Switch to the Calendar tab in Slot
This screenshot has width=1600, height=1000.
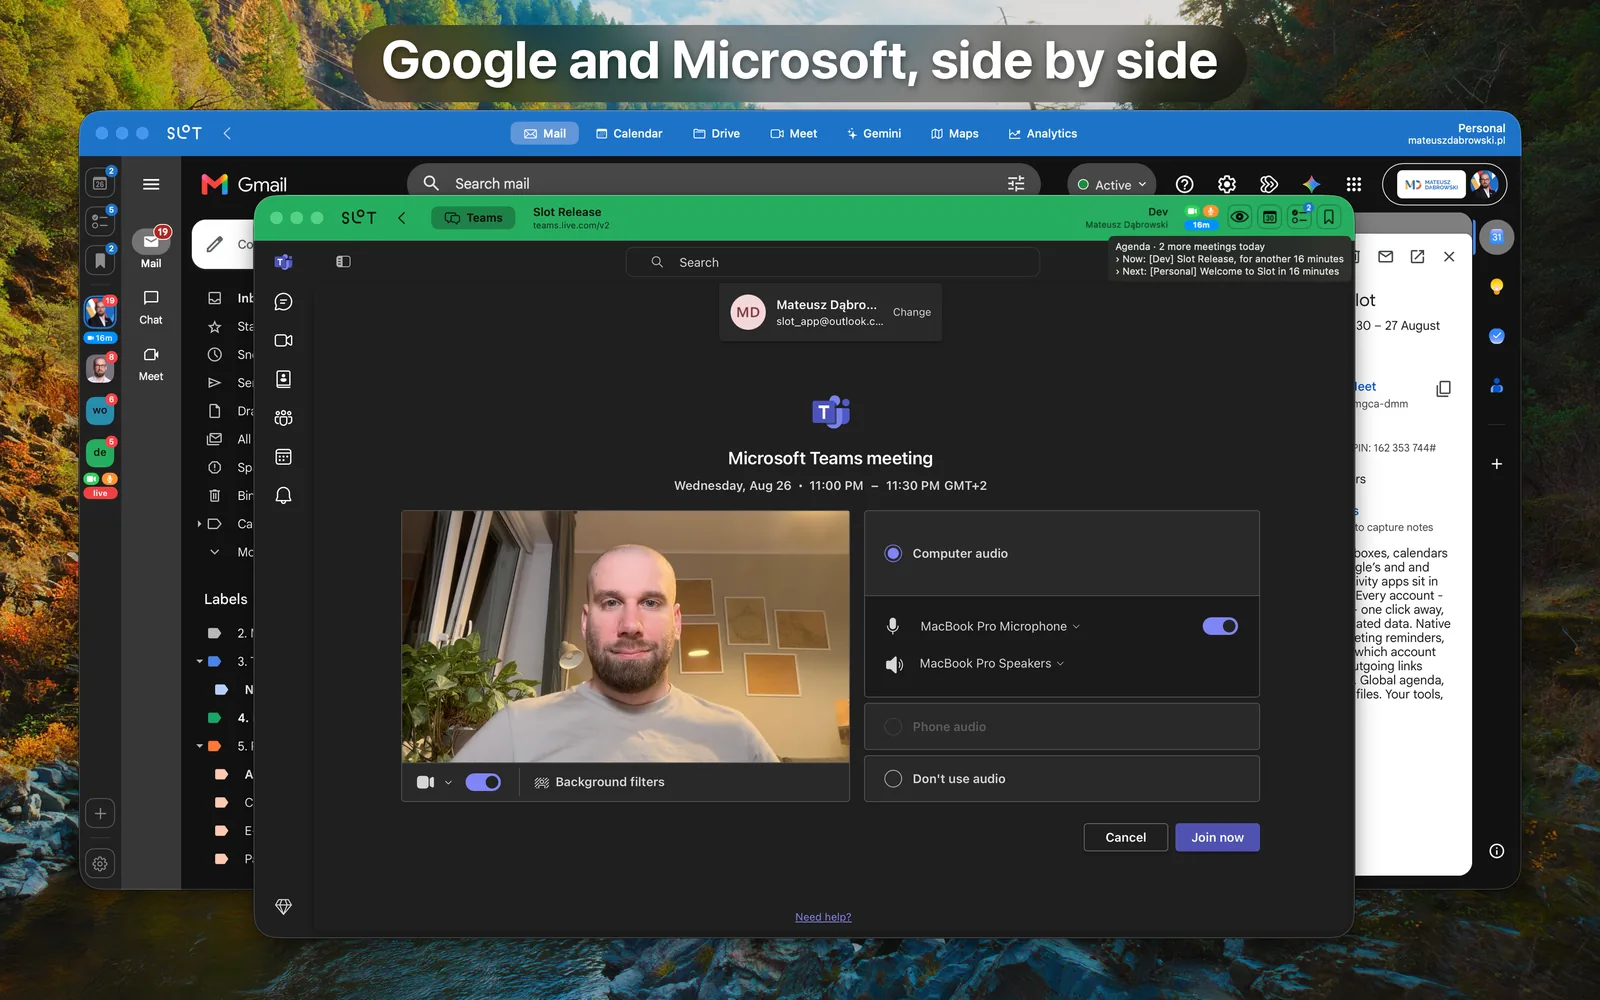coord(629,133)
